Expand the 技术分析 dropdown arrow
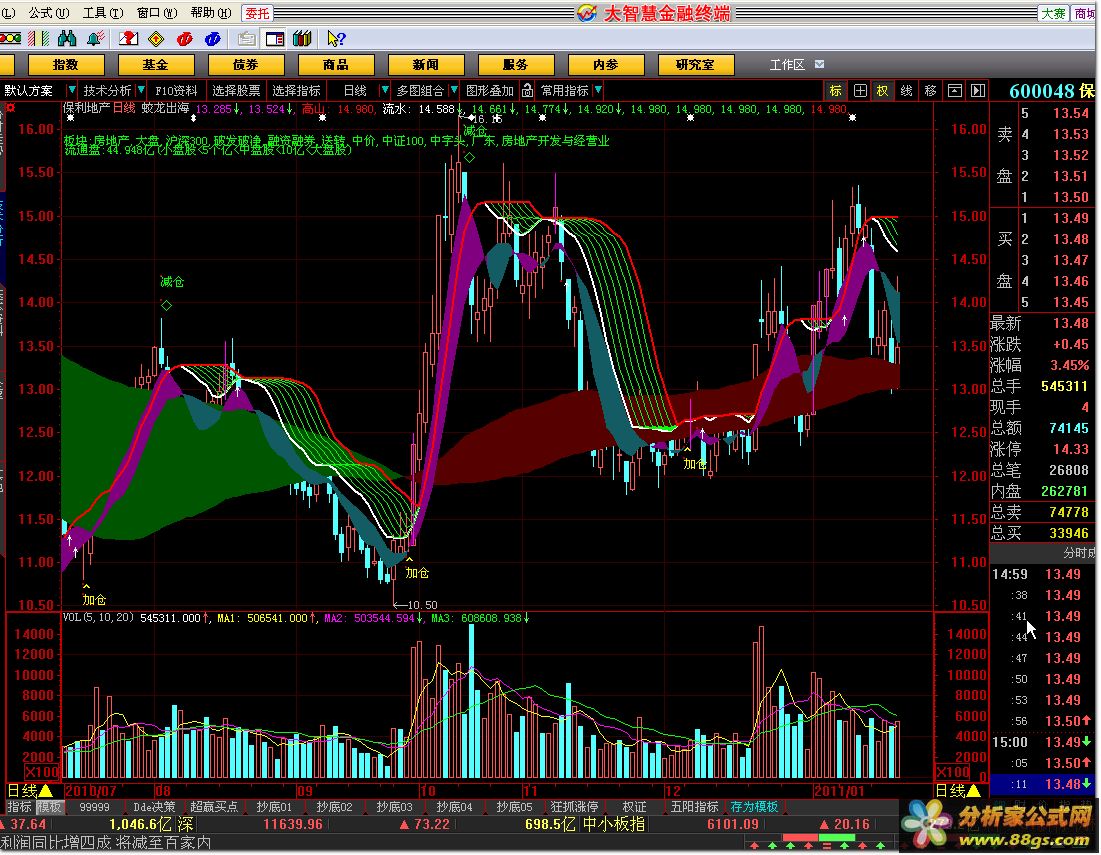 tap(141, 90)
